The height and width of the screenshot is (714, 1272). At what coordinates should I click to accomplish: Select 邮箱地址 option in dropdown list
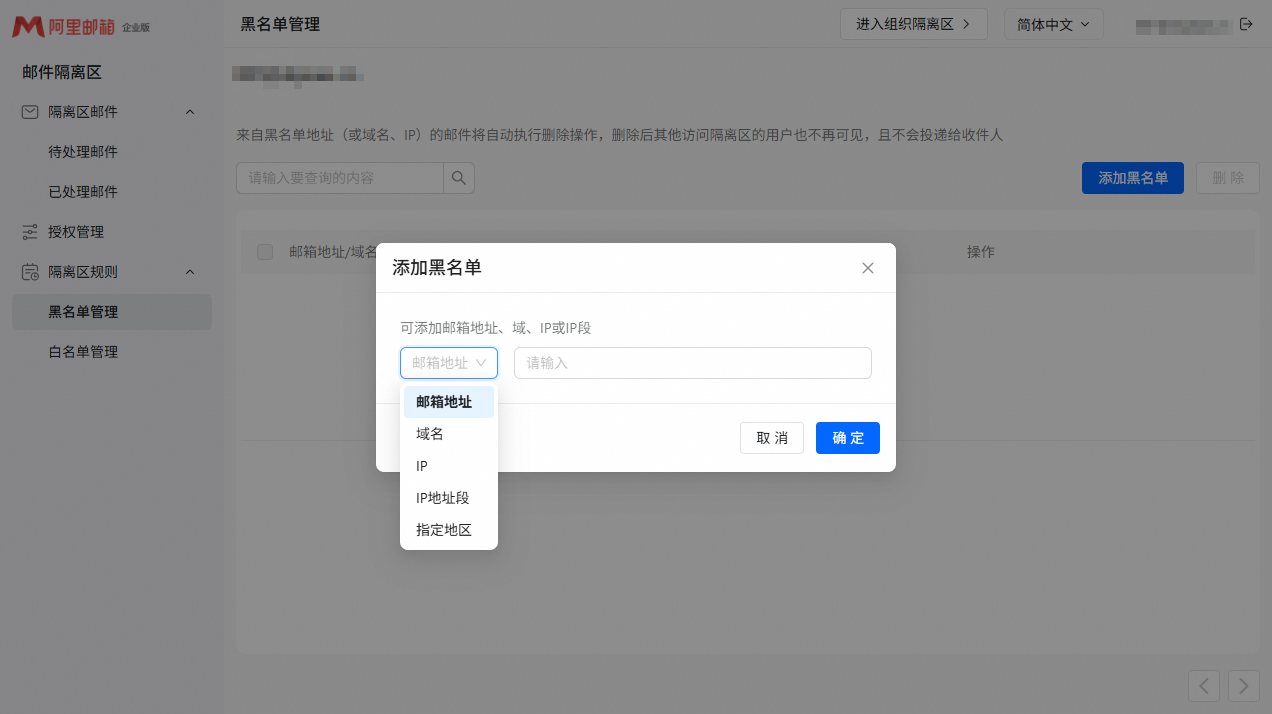click(449, 402)
